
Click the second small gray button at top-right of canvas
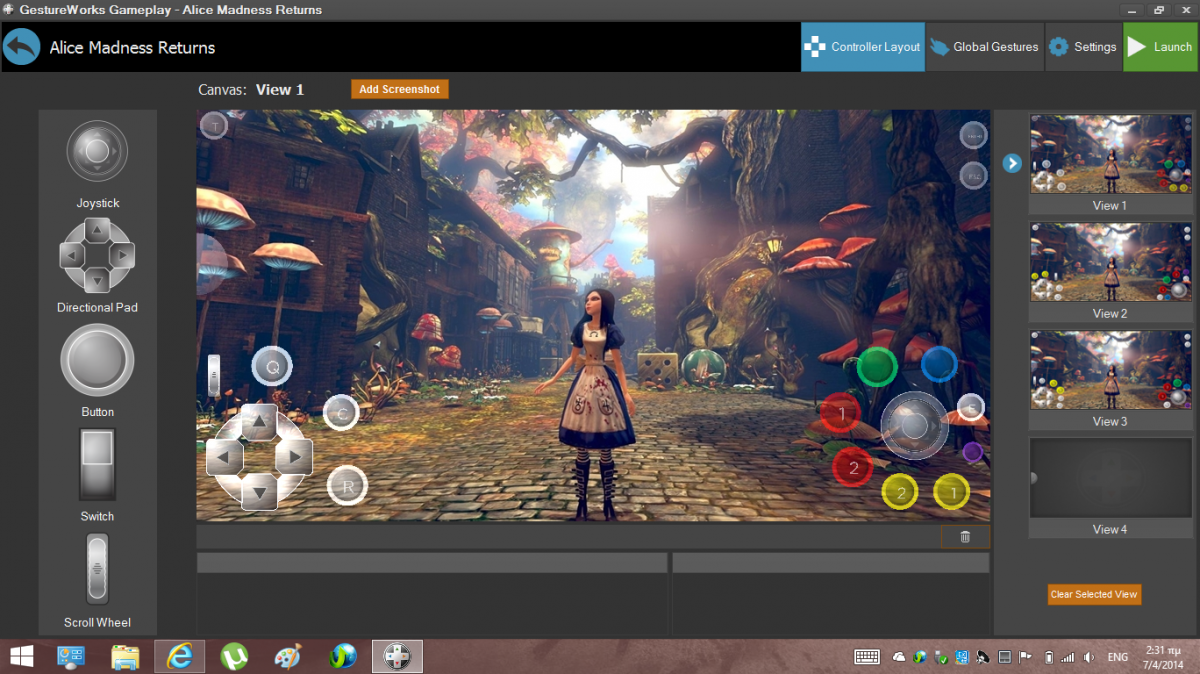click(973, 176)
